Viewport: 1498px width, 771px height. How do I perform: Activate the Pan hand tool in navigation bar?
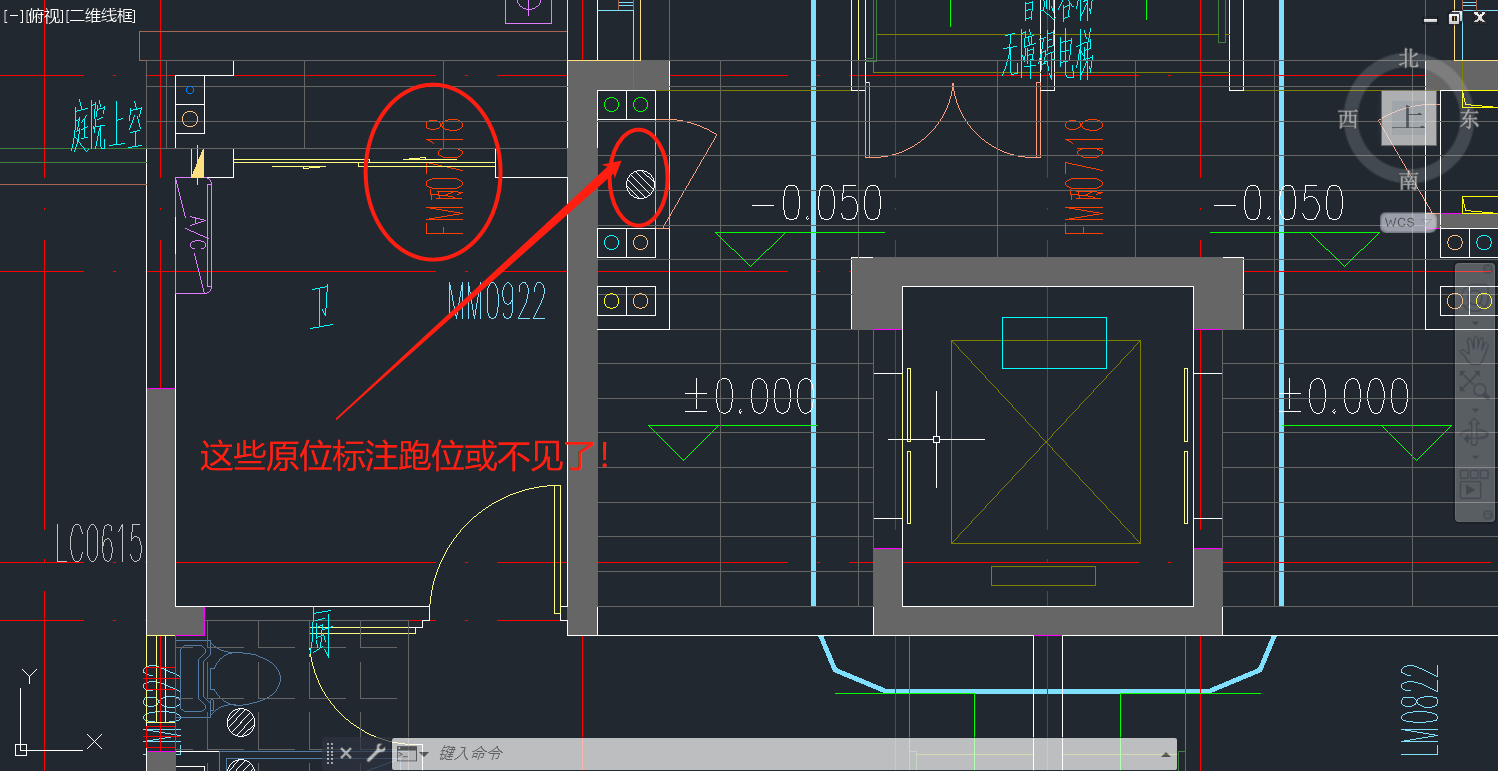coord(1472,349)
